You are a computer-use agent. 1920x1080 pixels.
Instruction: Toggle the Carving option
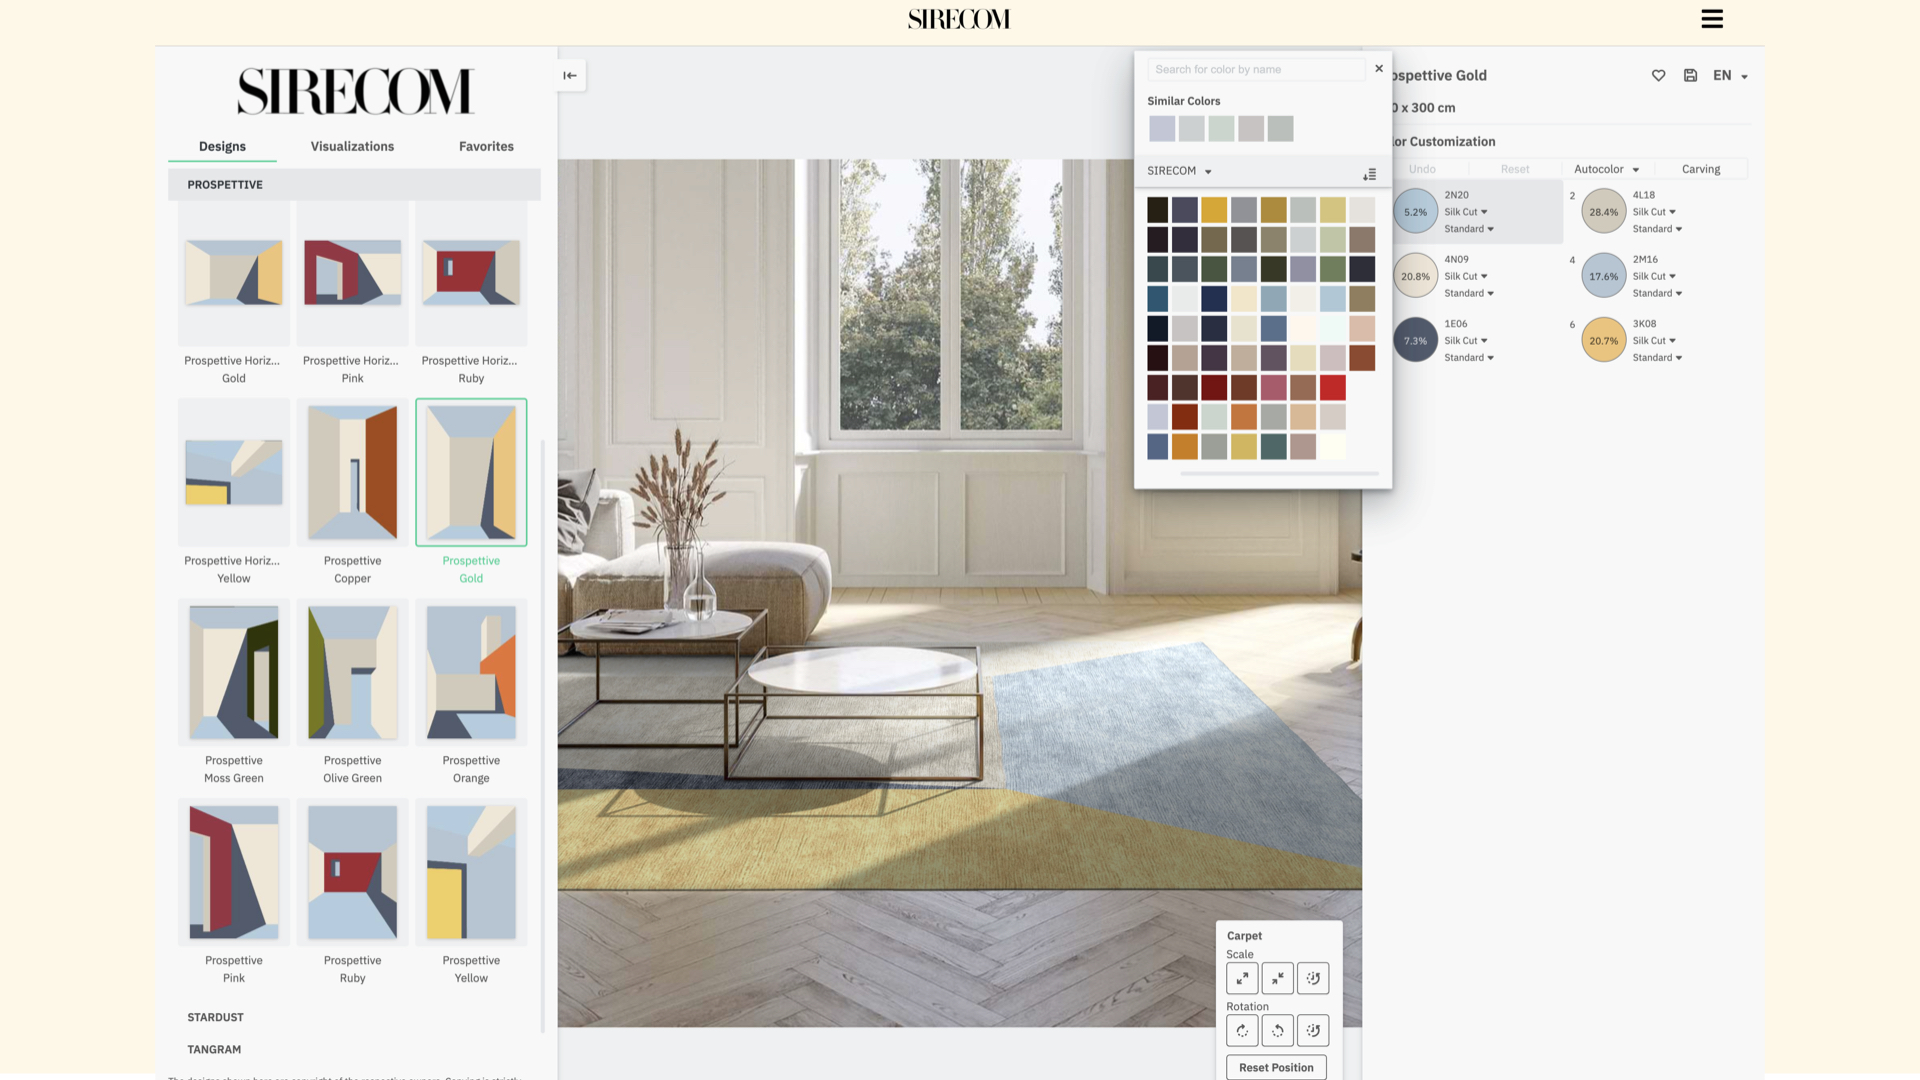pos(1702,169)
